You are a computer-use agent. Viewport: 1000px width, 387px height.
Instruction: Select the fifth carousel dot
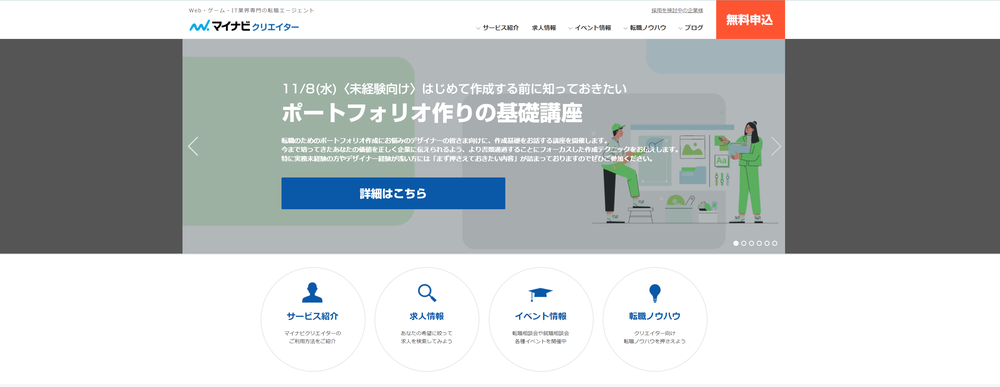tap(767, 243)
